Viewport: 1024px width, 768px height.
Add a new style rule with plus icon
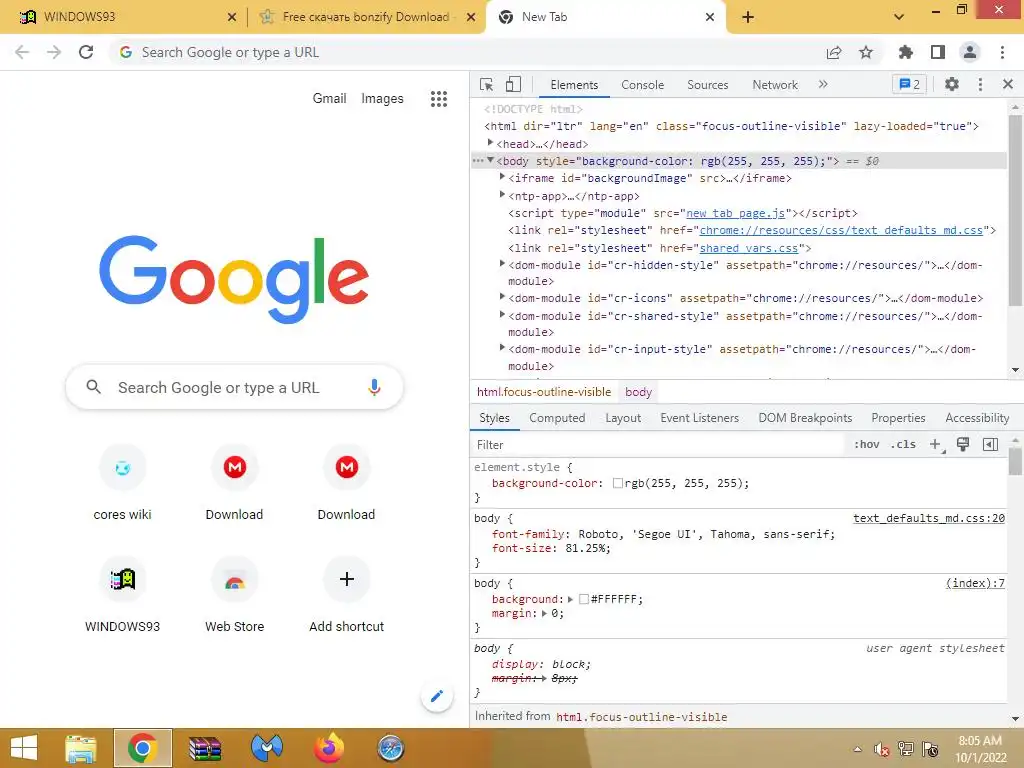[x=936, y=445]
